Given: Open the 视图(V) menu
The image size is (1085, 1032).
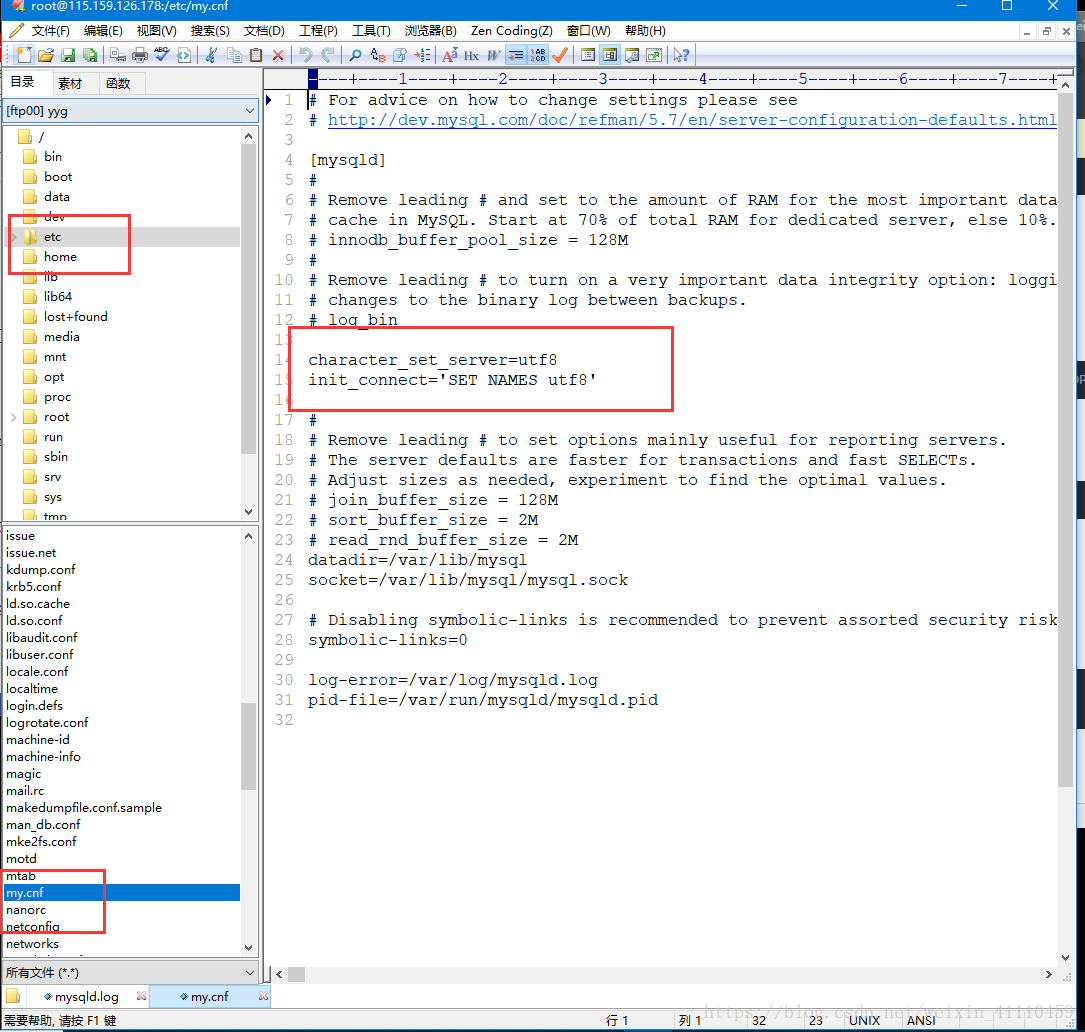Looking at the screenshot, I should pyautogui.click(x=156, y=31).
